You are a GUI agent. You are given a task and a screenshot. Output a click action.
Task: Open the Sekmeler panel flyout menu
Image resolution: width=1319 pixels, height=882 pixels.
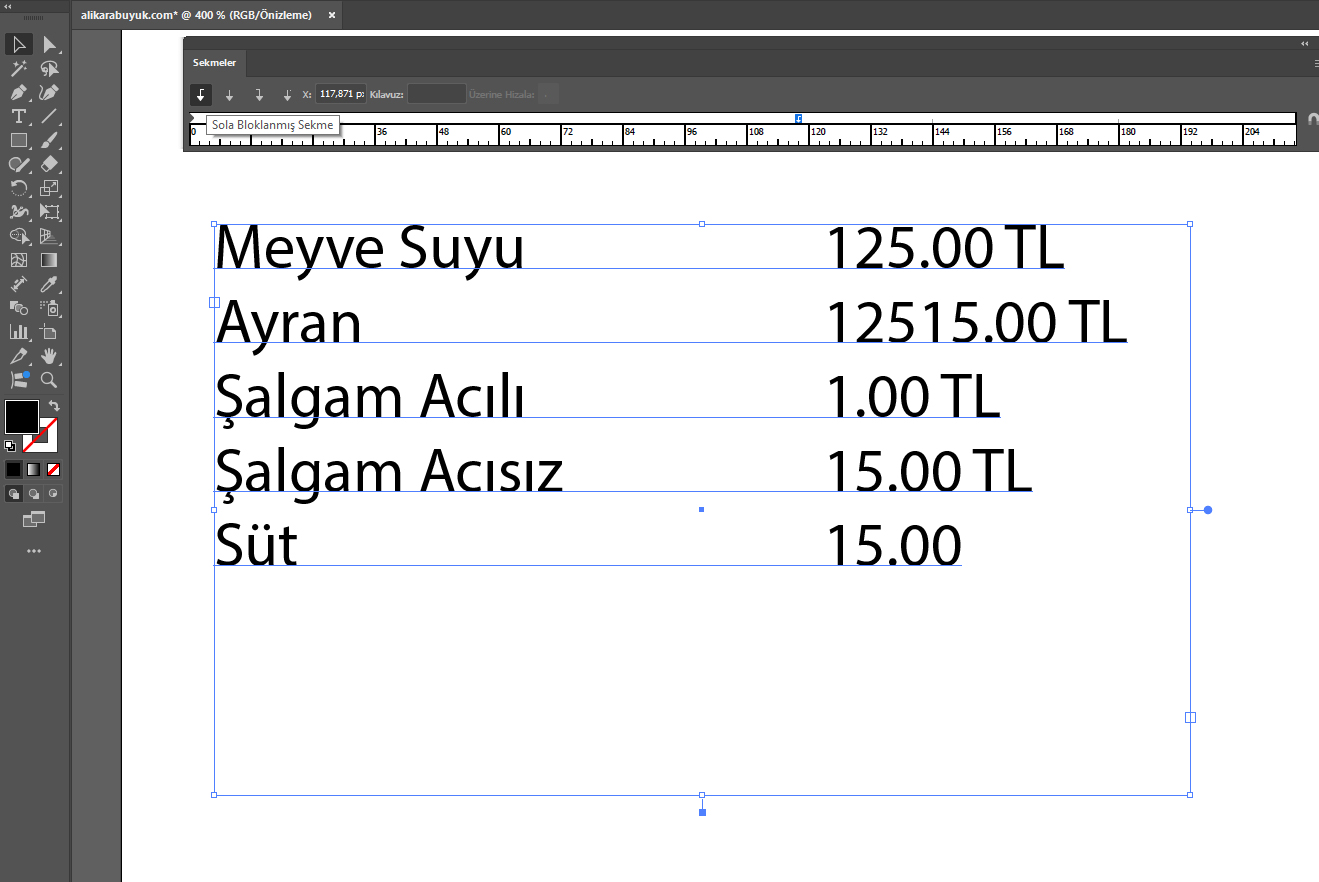(x=1315, y=63)
